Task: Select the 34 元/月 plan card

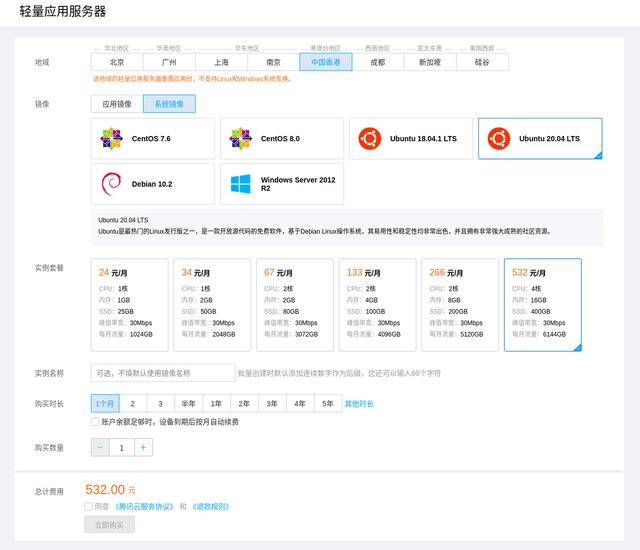Action: (x=212, y=305)
